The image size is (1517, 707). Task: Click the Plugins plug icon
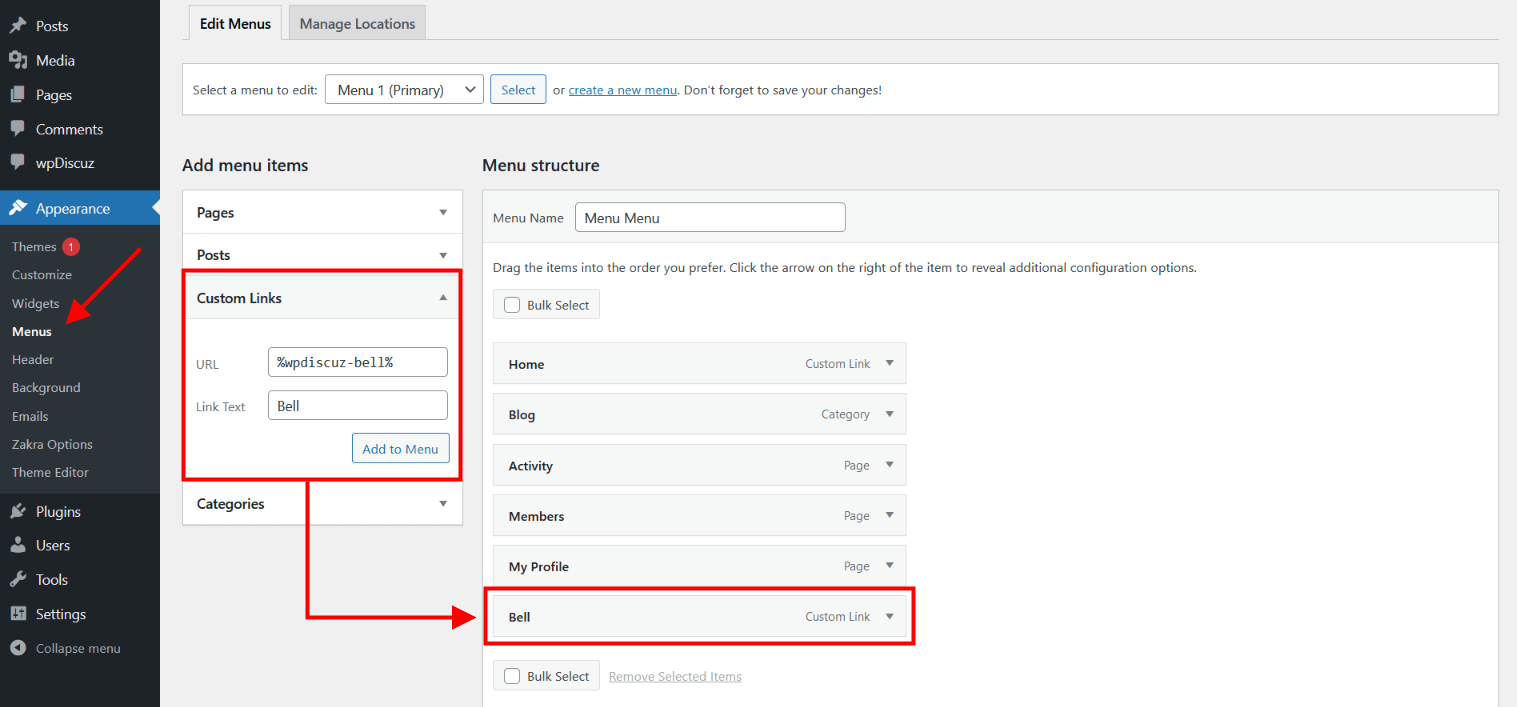coord(18,512)
